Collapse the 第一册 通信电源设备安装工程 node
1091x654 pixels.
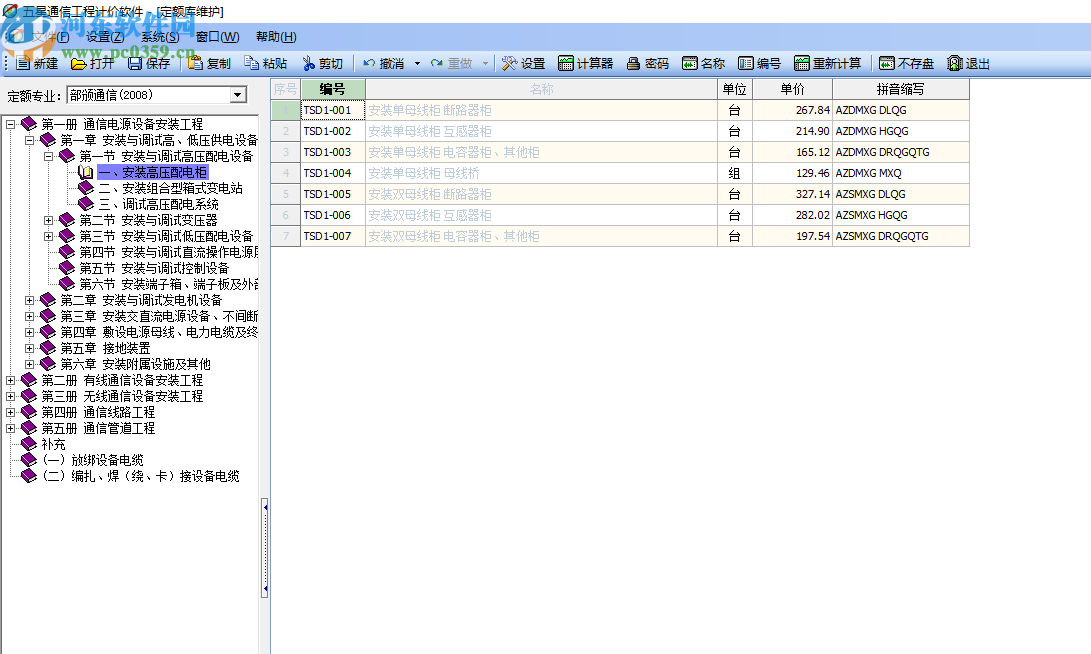click(x=10, y=125)
